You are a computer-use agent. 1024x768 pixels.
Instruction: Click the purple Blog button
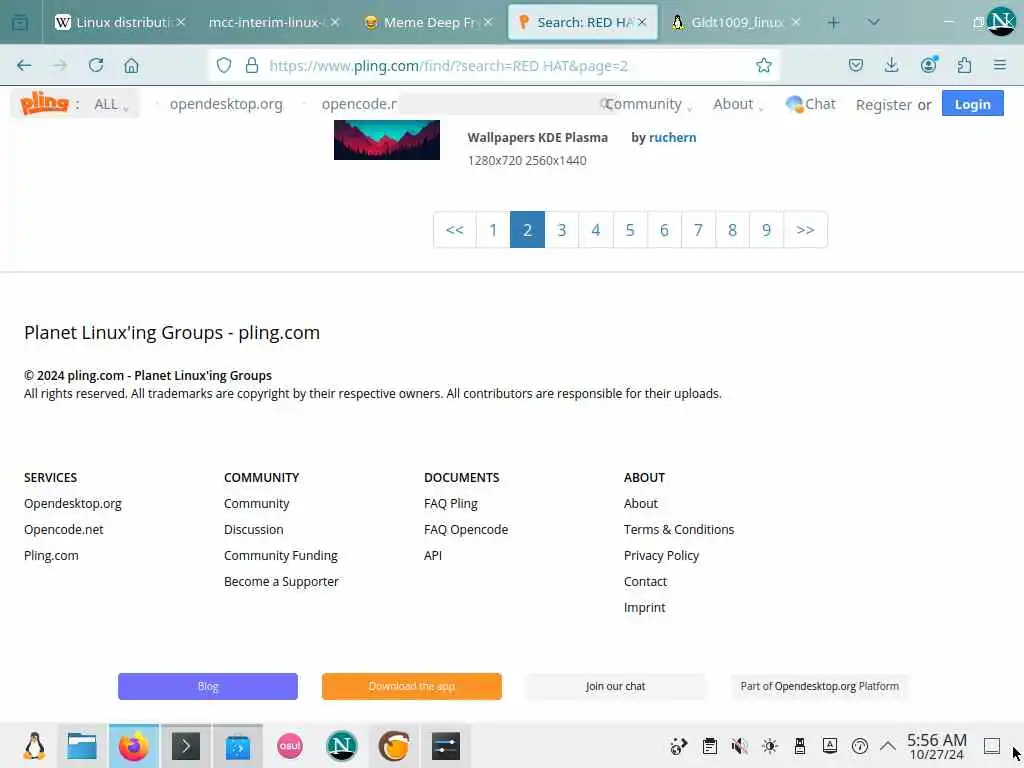(x=208, y=686)
